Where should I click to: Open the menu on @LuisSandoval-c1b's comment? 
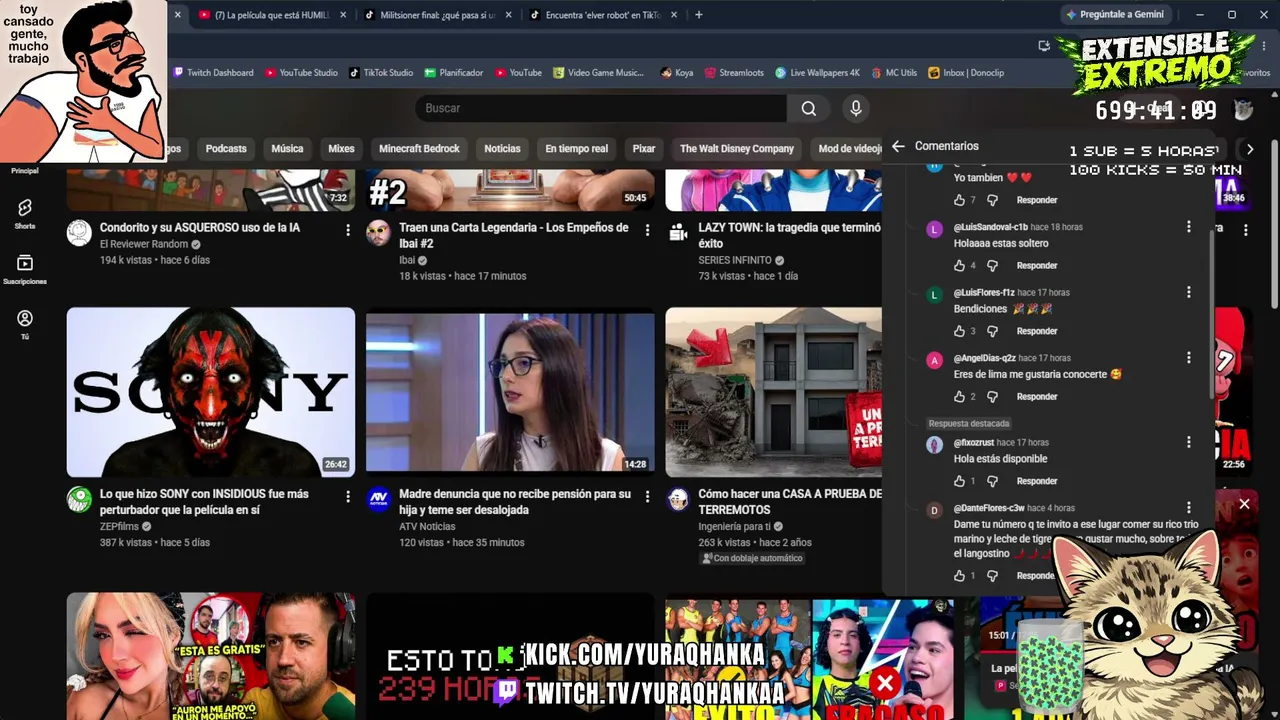tap(1188, 227)
